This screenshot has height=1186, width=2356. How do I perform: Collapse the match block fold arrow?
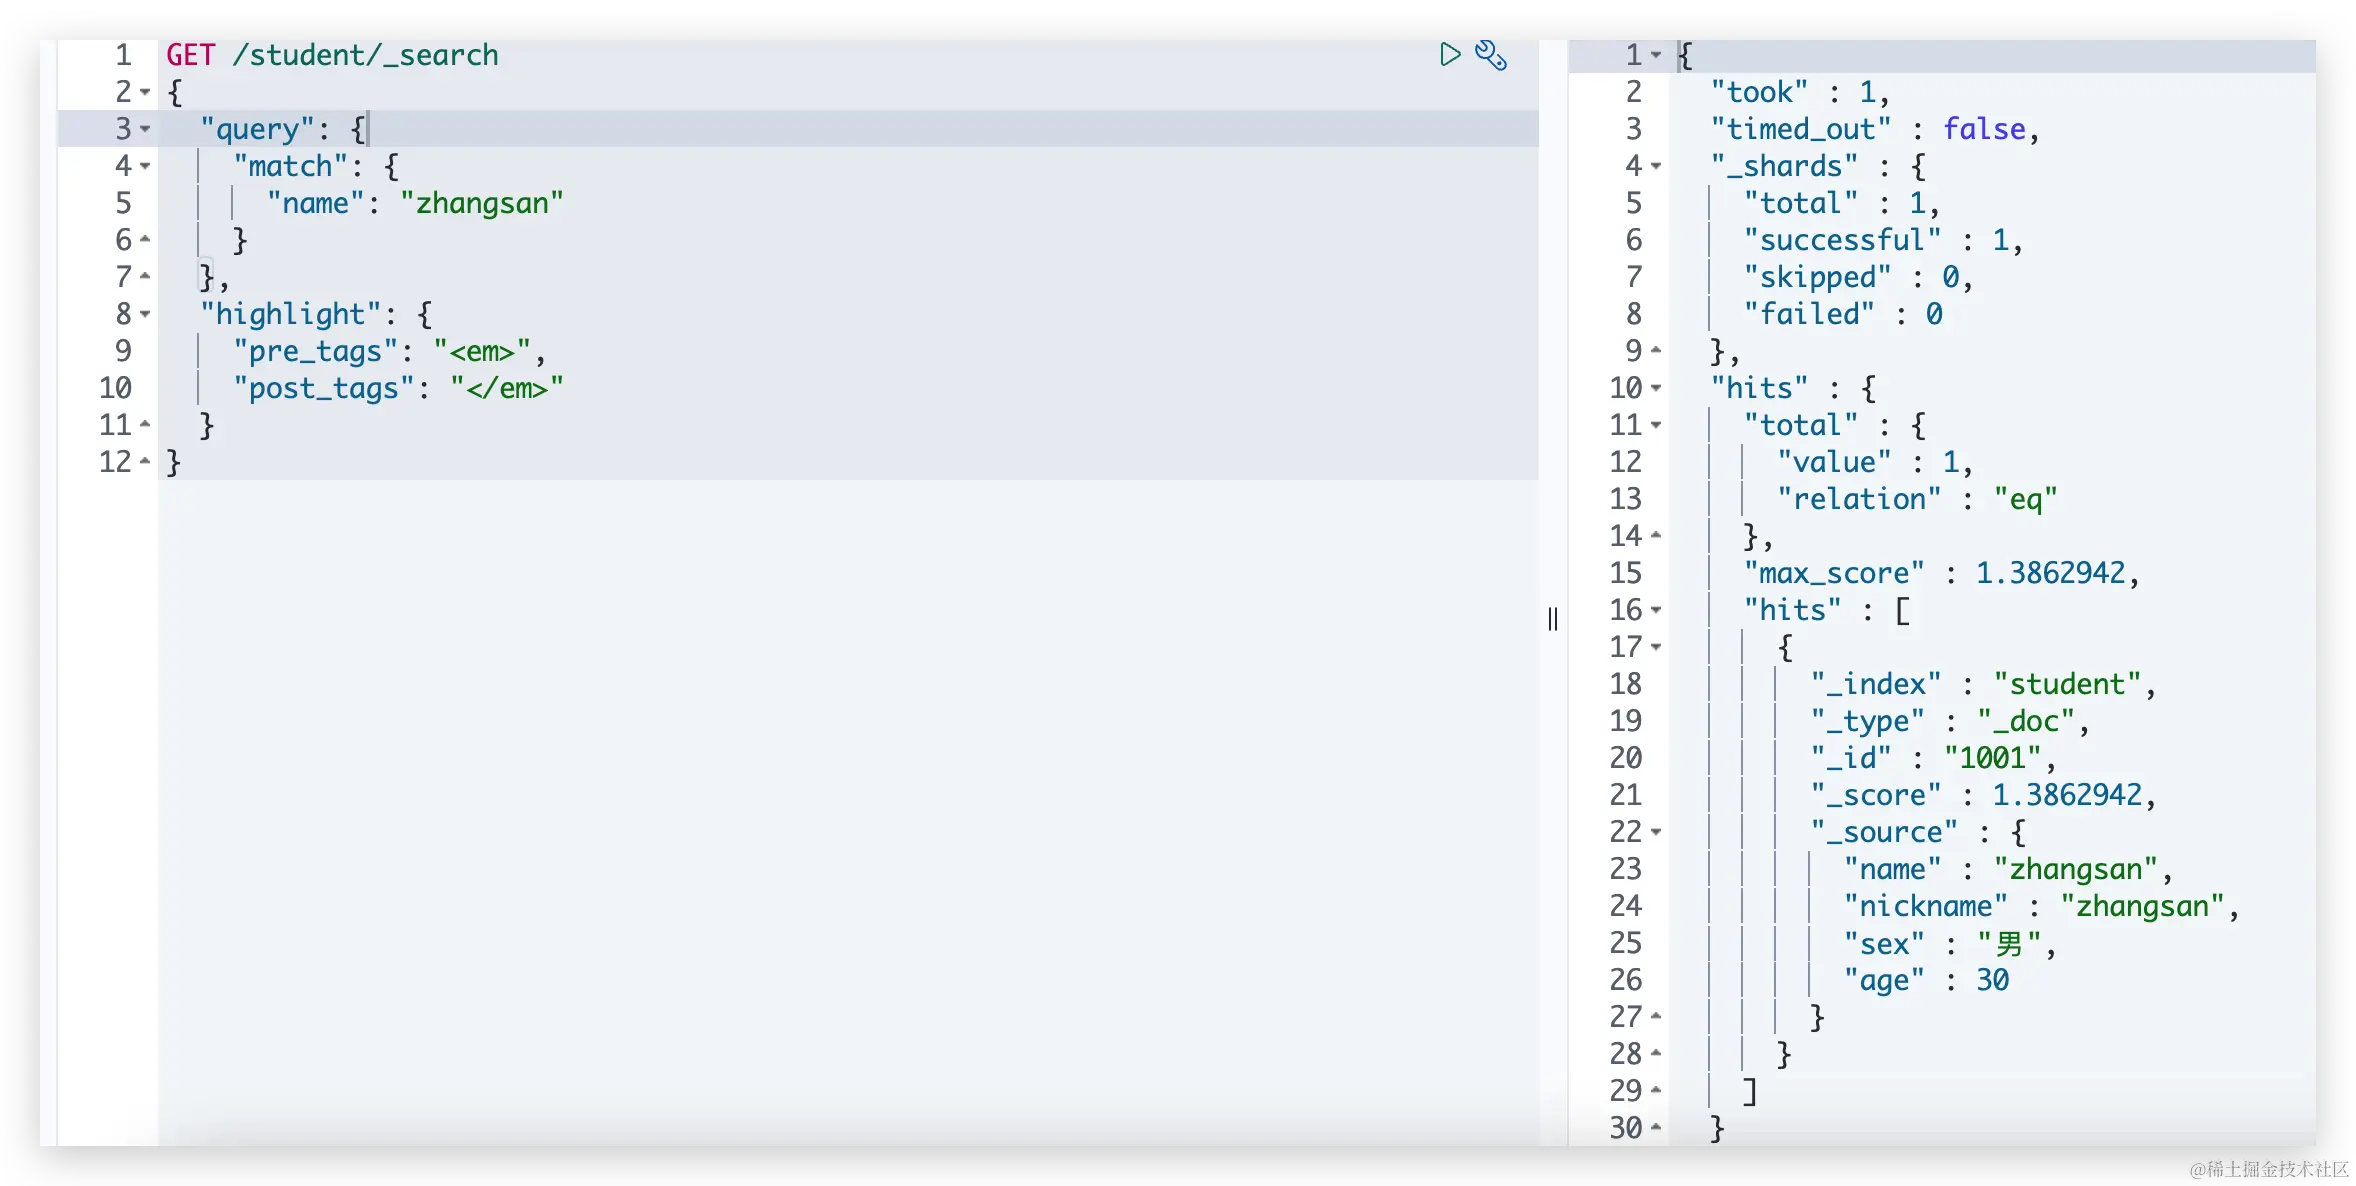point(146,166)
